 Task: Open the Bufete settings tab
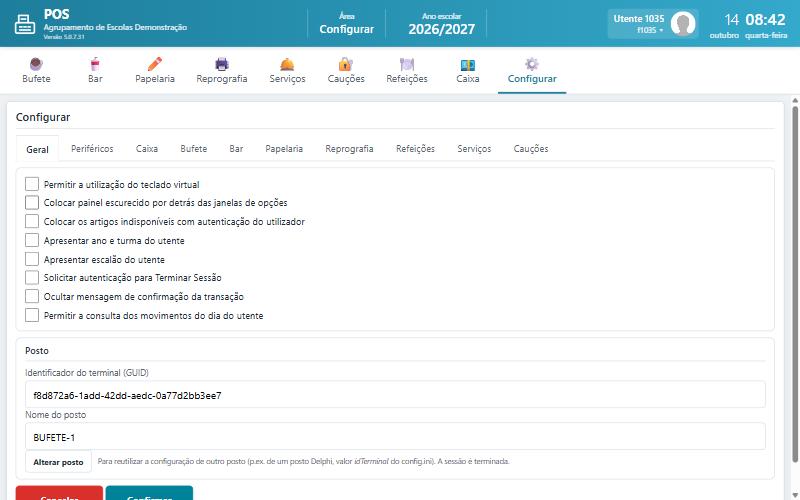coord(194,148)
